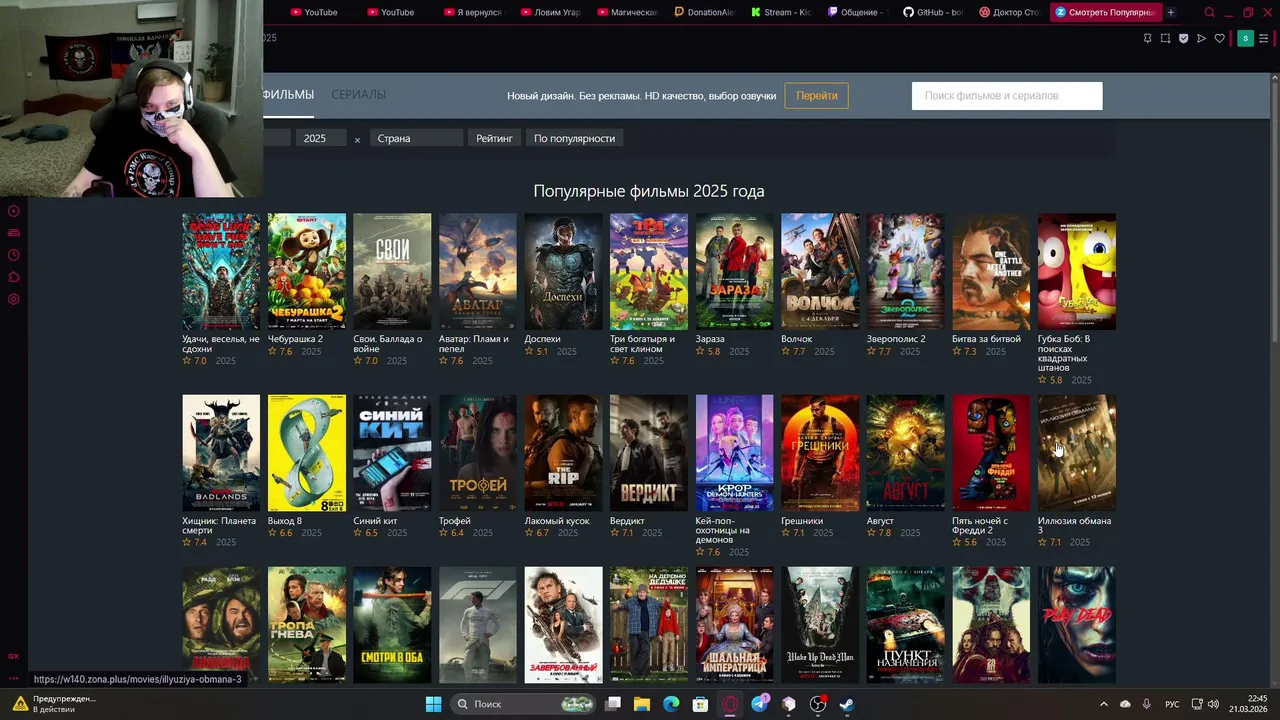Open a new tab with plus button
The width and height of the screenshot is (1280, 720).
coord(1170,12)
